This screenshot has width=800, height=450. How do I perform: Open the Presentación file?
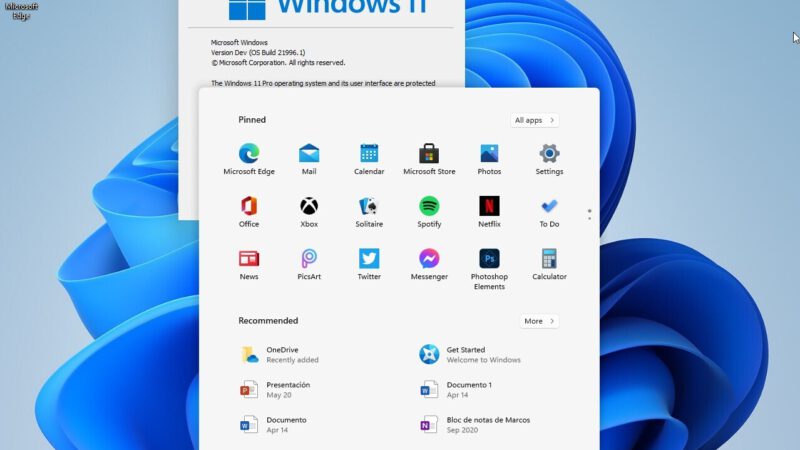tap(276, 390)
